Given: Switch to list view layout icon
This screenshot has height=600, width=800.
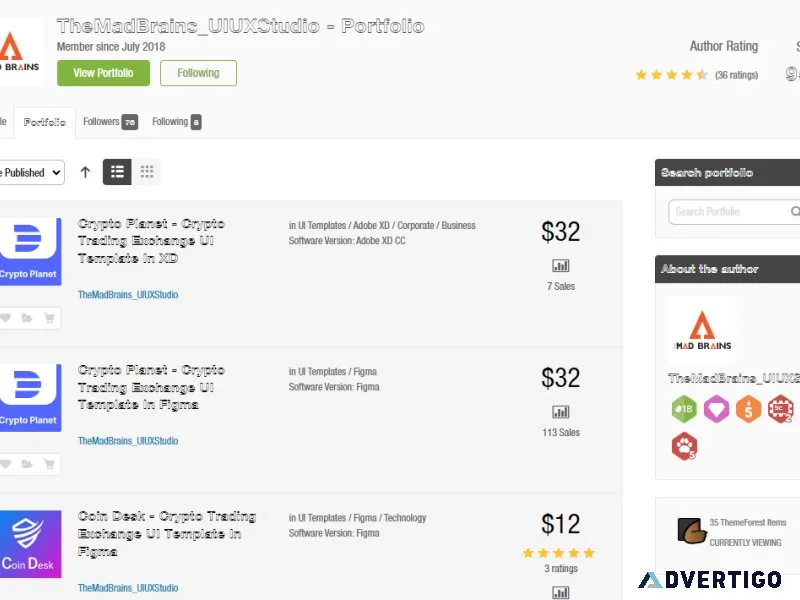Looking at the screenshot, I should pos(117,172).
